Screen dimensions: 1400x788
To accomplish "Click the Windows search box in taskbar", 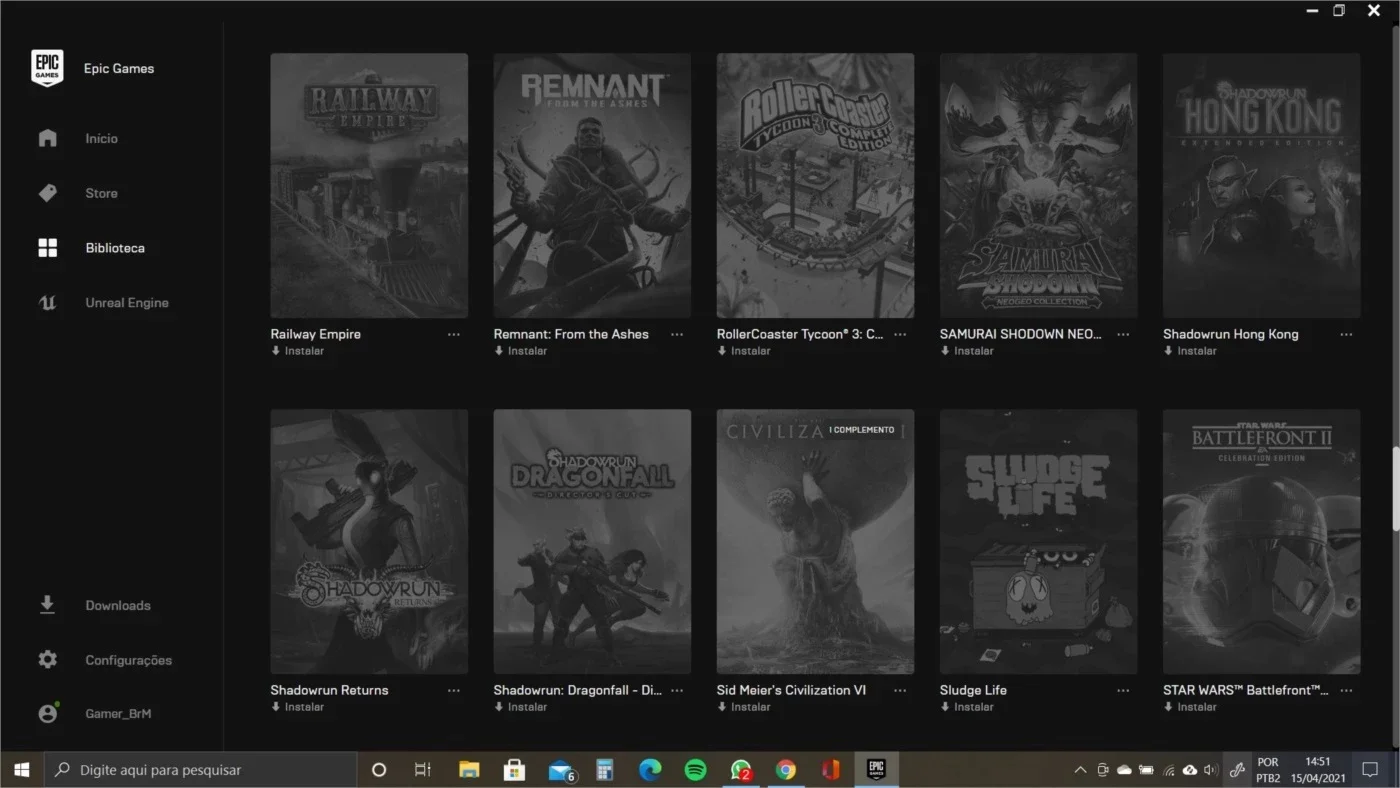I will (201, 770).
